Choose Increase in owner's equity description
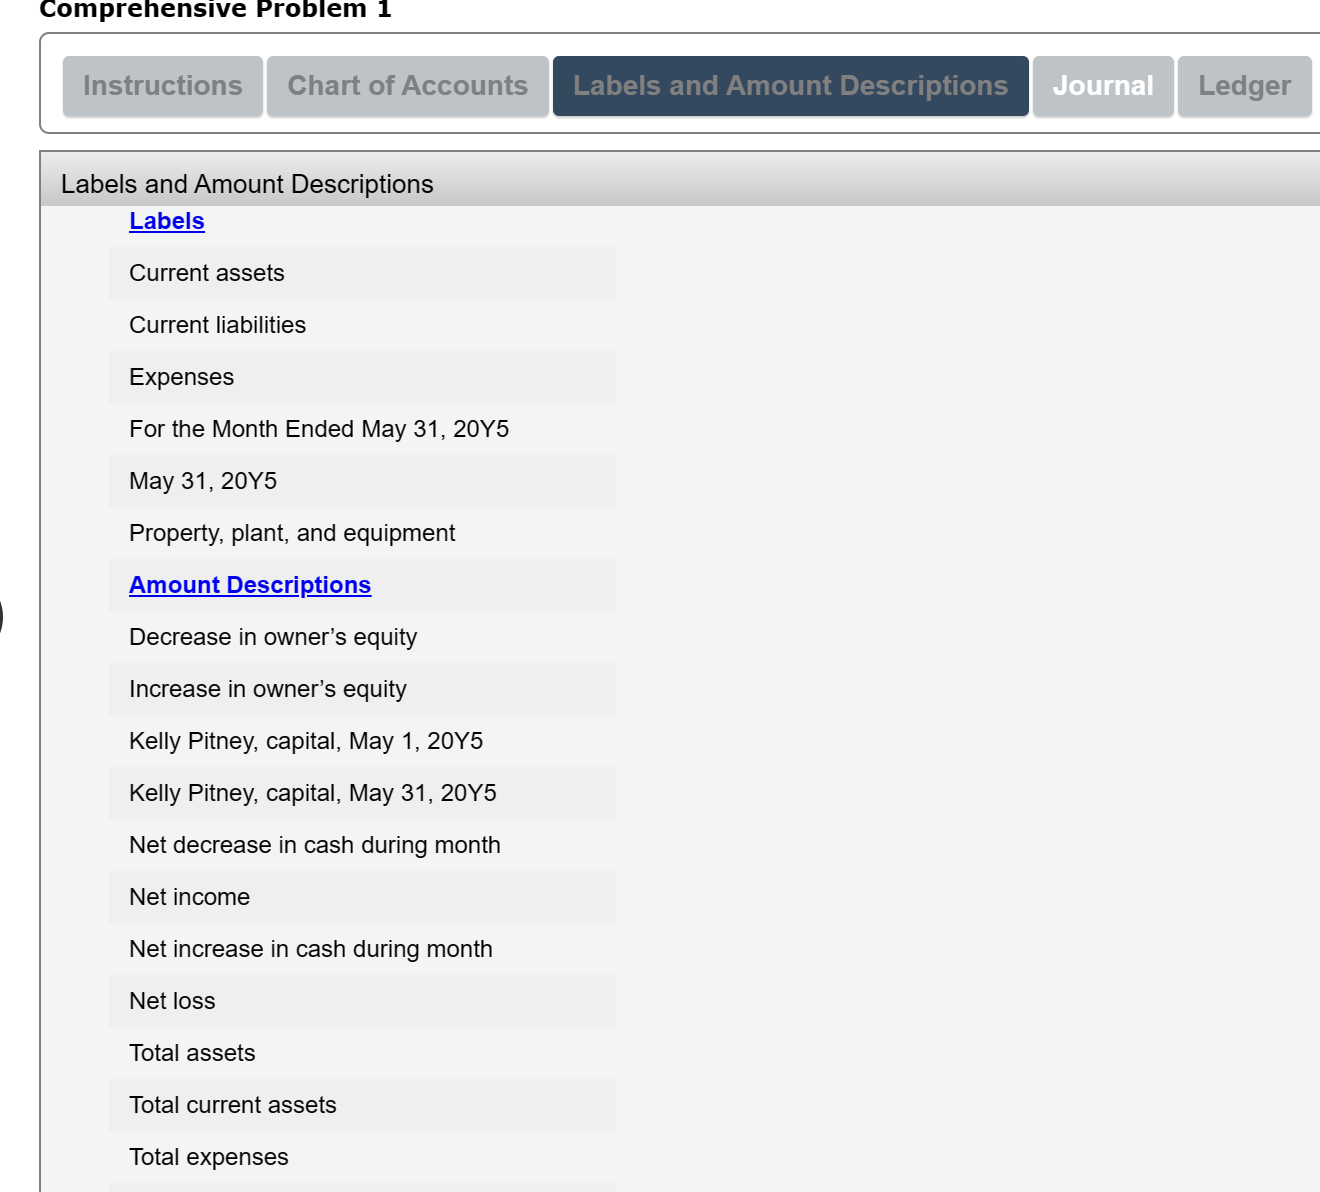Image resolution: width=1320 pixels, height=1192 pixels. click(x=267, y=689)
